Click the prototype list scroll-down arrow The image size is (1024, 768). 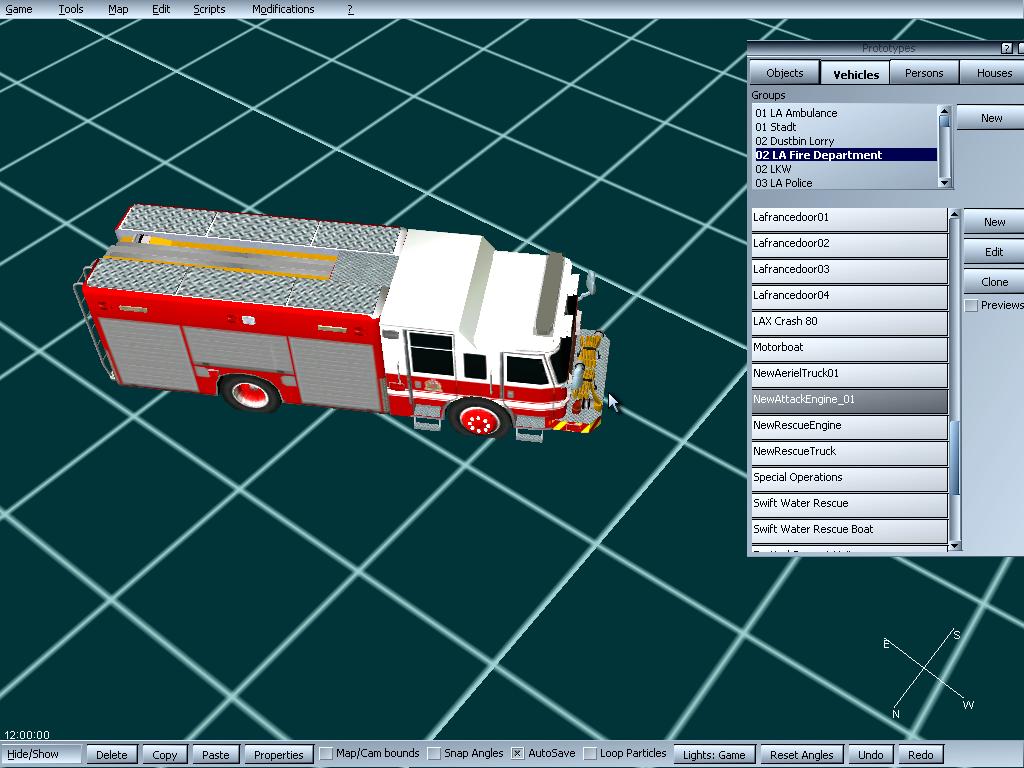955,545
